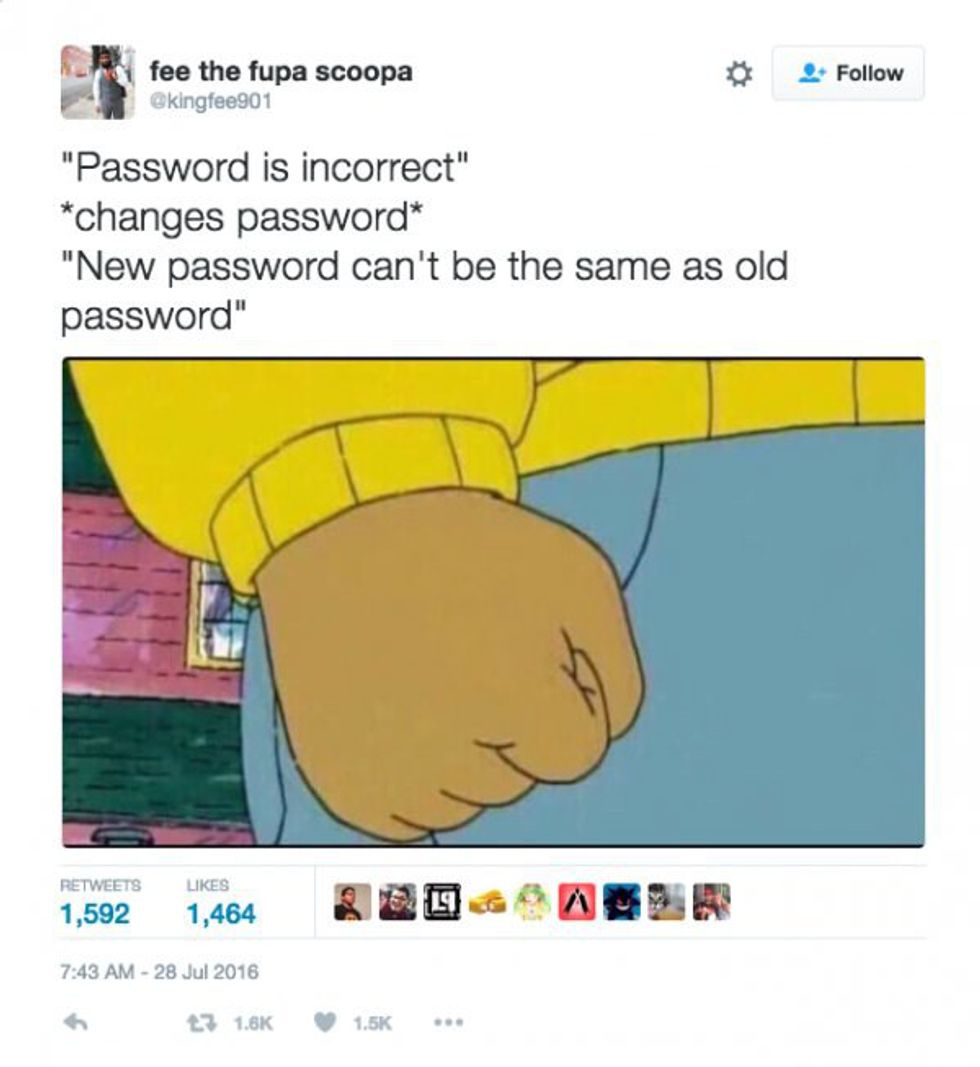Click the reply arrow icon

click(75, 1021)
